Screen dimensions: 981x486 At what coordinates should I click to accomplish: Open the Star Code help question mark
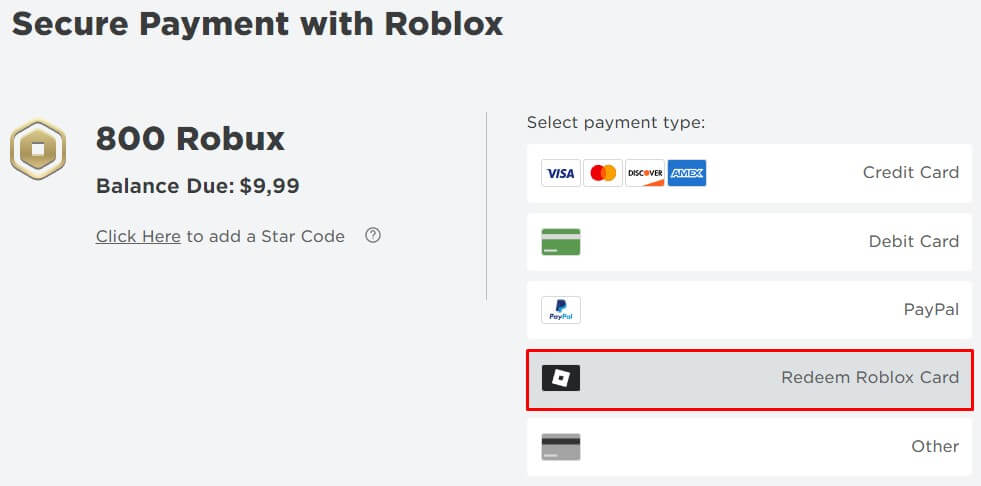click(x=373, y=236)
